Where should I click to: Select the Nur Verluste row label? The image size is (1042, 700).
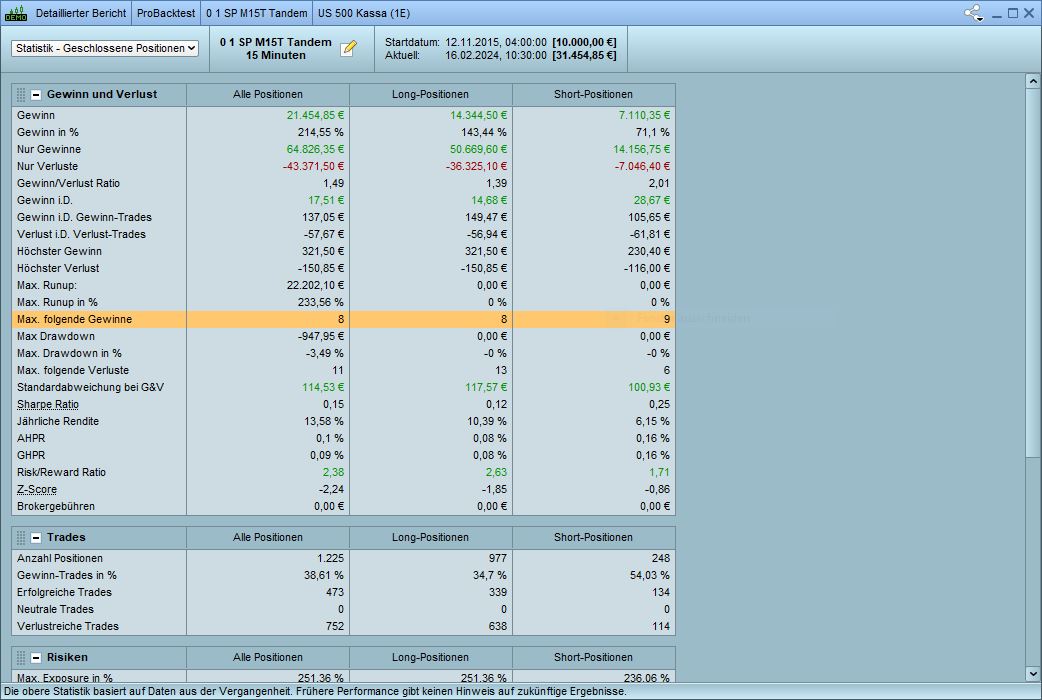click(x=47, y=166)
